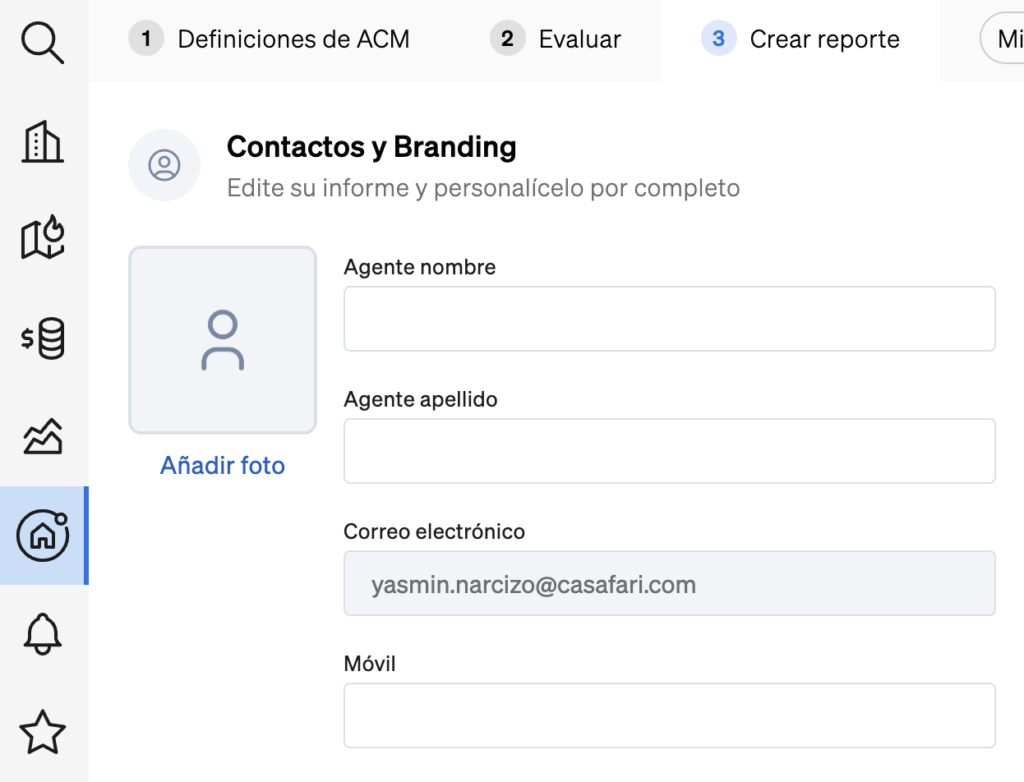
Task: Select the highlighted house valuation sidebar icon
Action: 43,536
